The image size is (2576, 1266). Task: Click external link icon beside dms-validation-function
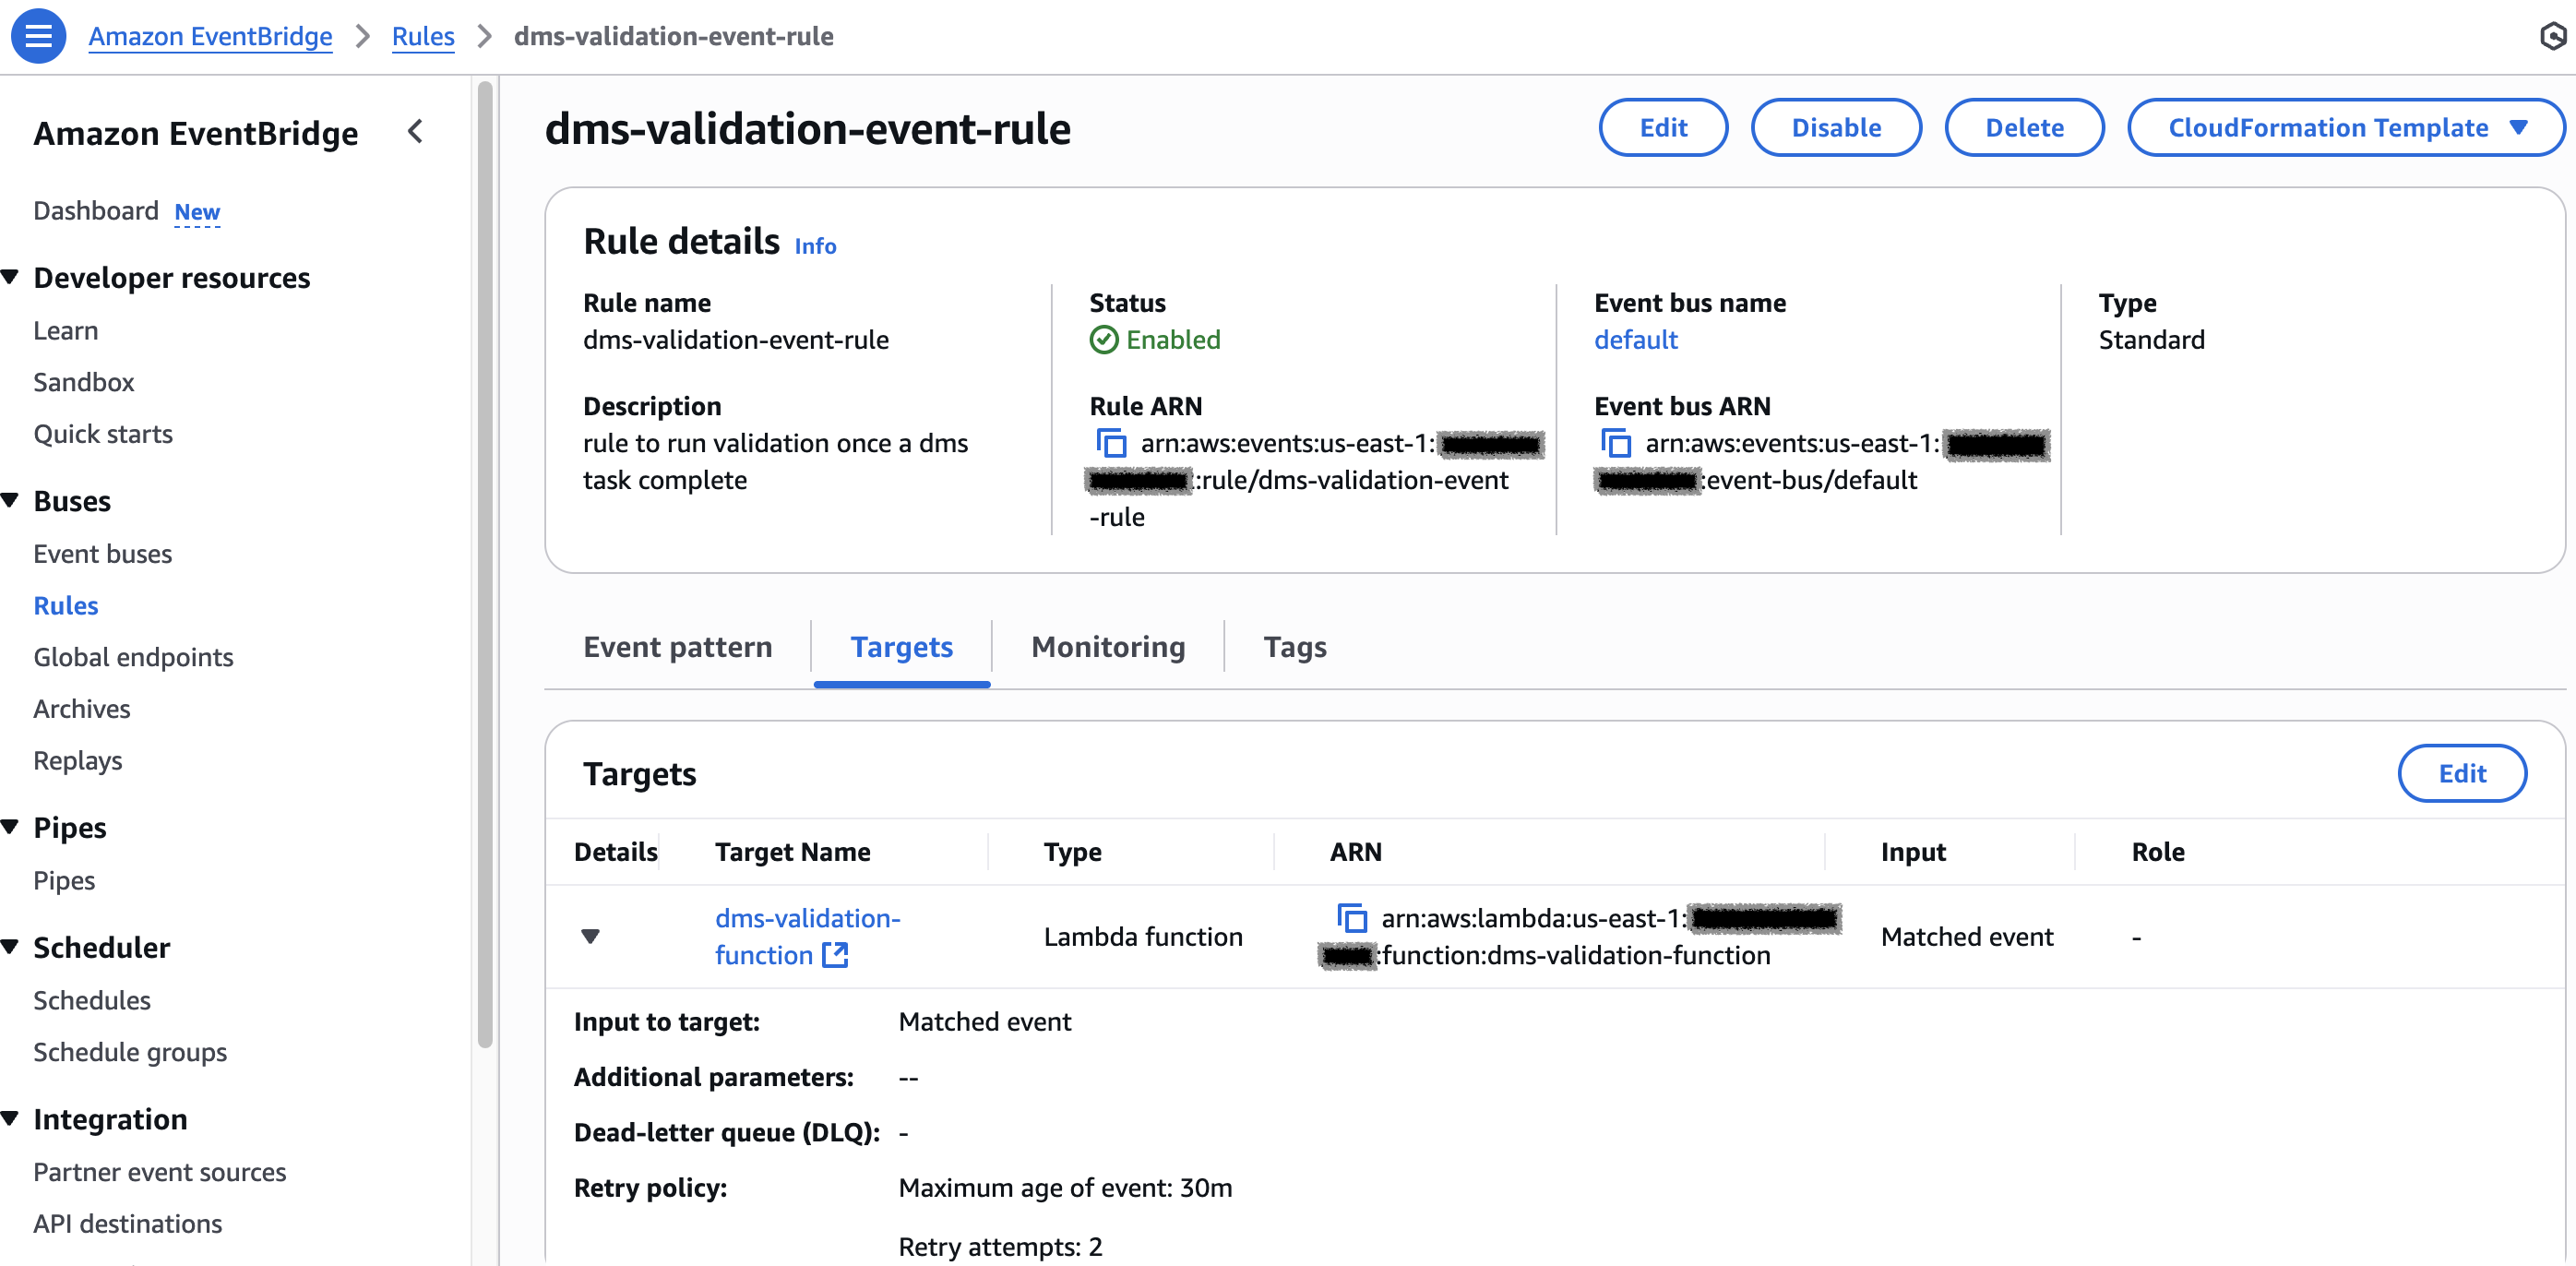point(835,956)
